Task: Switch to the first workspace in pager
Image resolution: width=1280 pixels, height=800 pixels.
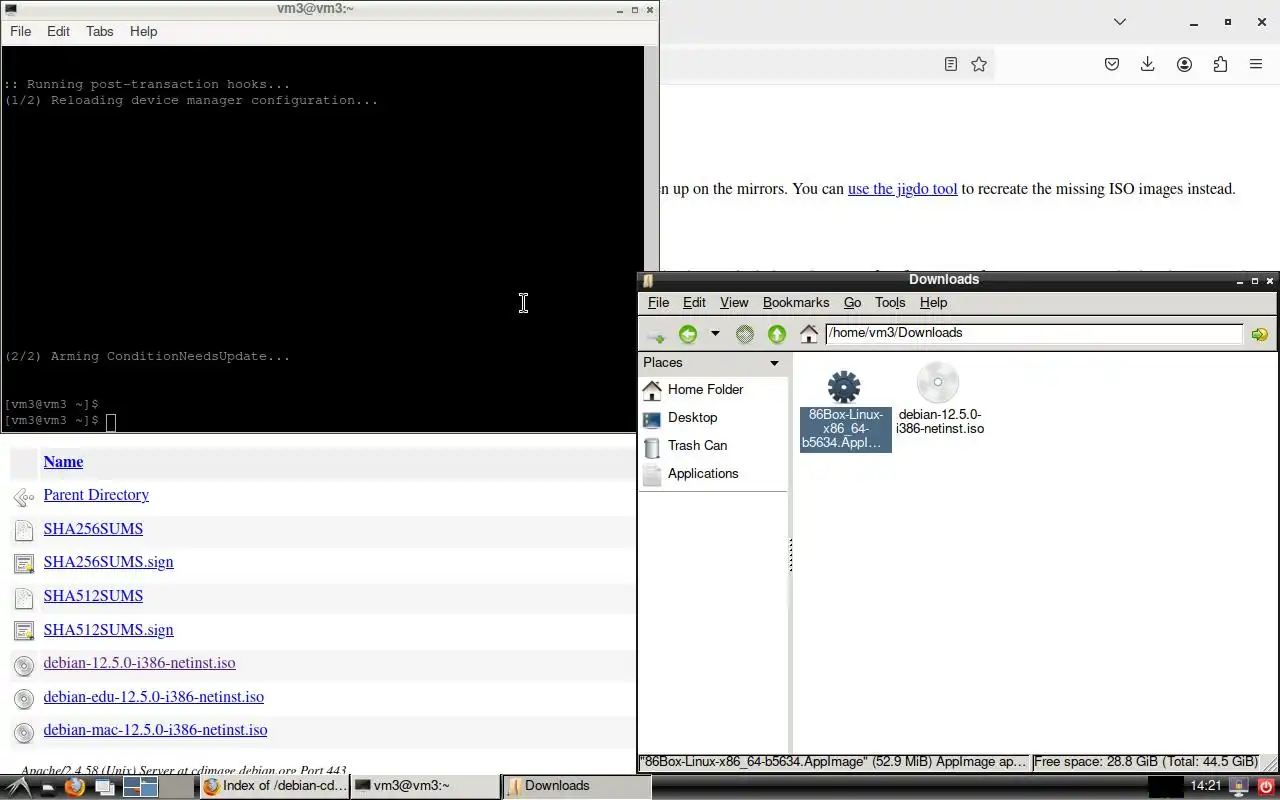Action: (141, 787)
